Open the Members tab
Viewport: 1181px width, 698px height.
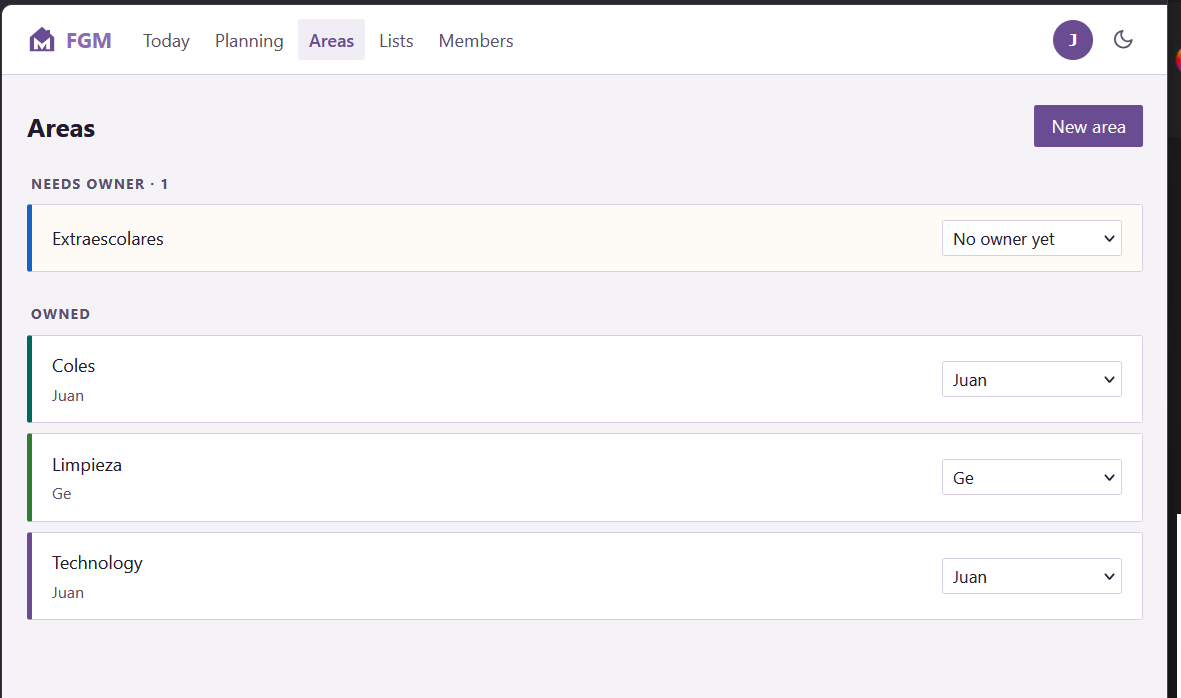click(x=476, y=41)
